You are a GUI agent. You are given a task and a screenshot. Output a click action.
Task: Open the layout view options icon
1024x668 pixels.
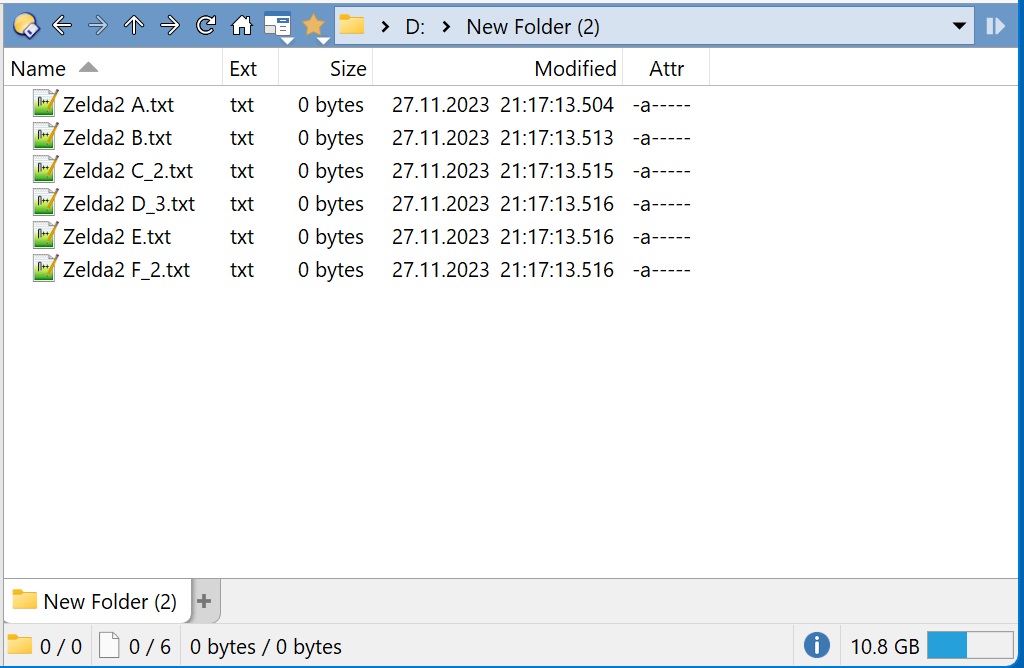point(278,25)
